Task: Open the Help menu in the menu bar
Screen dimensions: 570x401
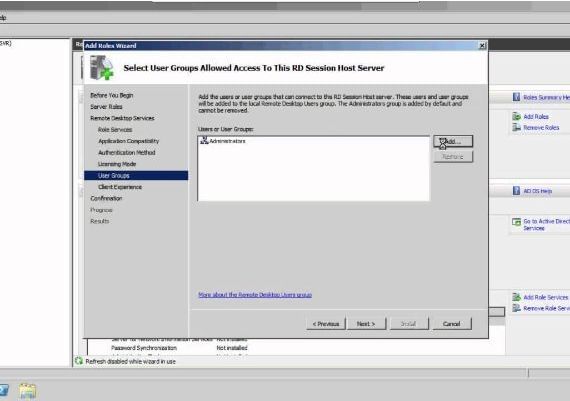Action: click(x=3, y=17)
